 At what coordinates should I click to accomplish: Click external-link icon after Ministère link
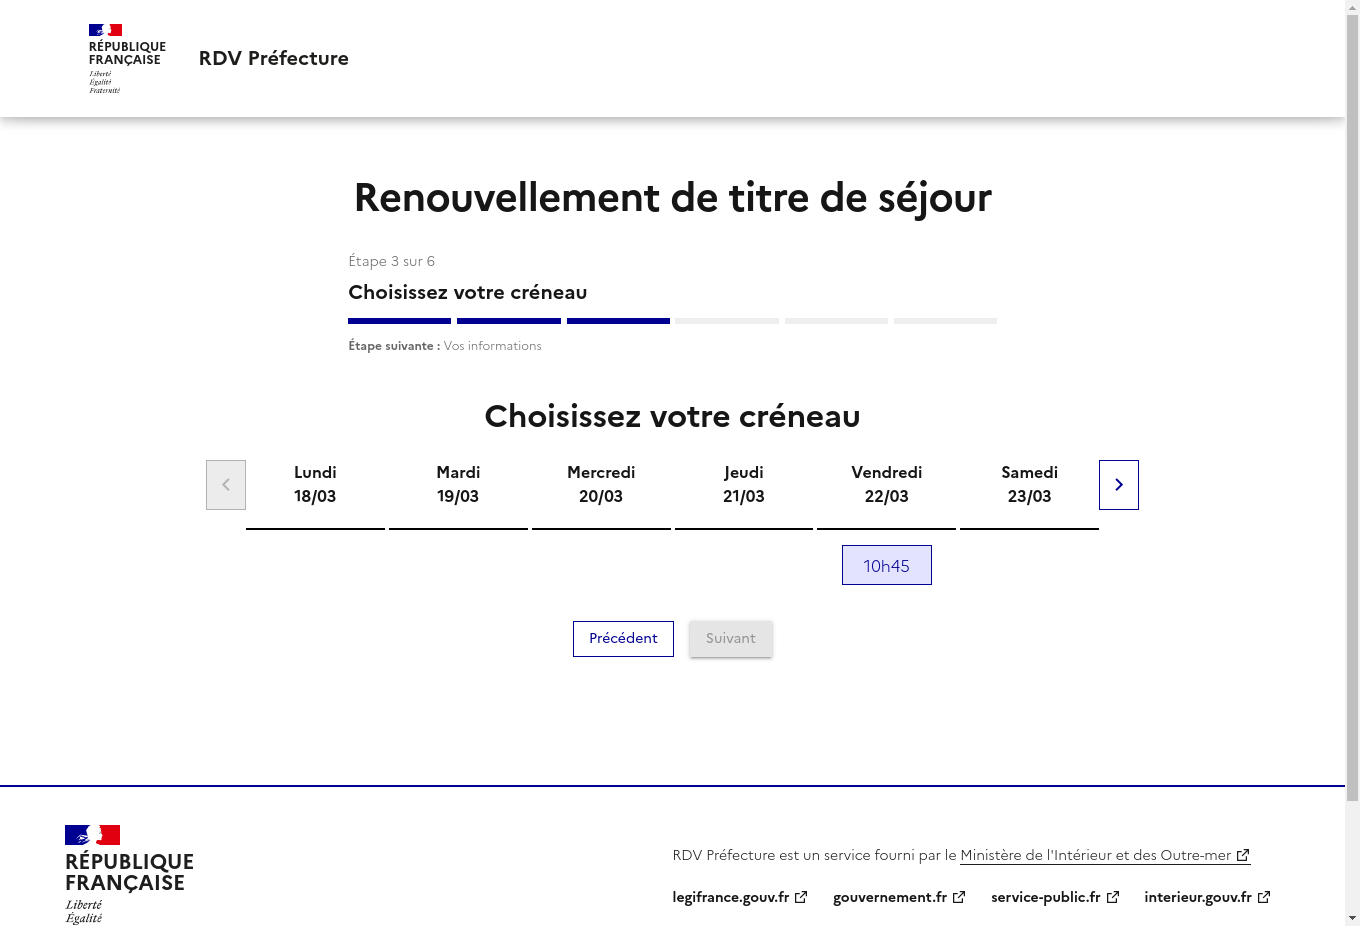[x=1243, y=855]
